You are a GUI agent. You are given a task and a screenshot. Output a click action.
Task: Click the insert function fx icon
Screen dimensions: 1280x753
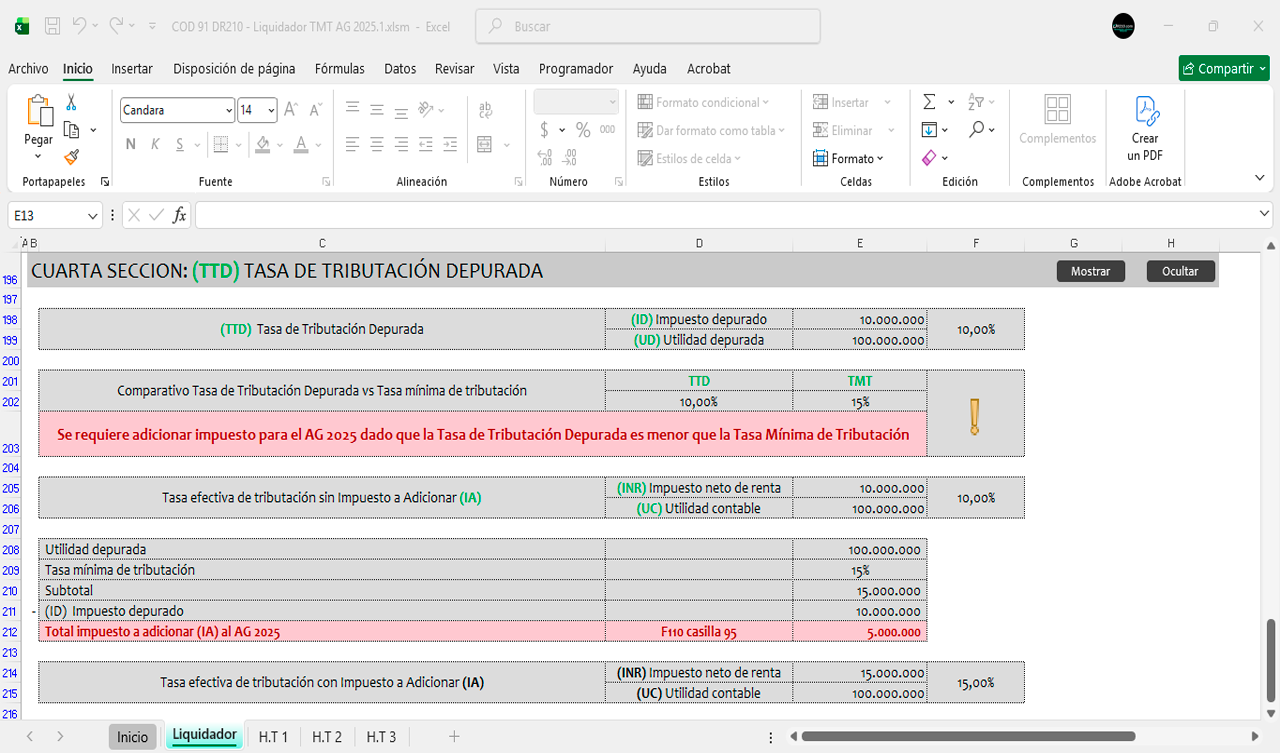coord(180,215)
